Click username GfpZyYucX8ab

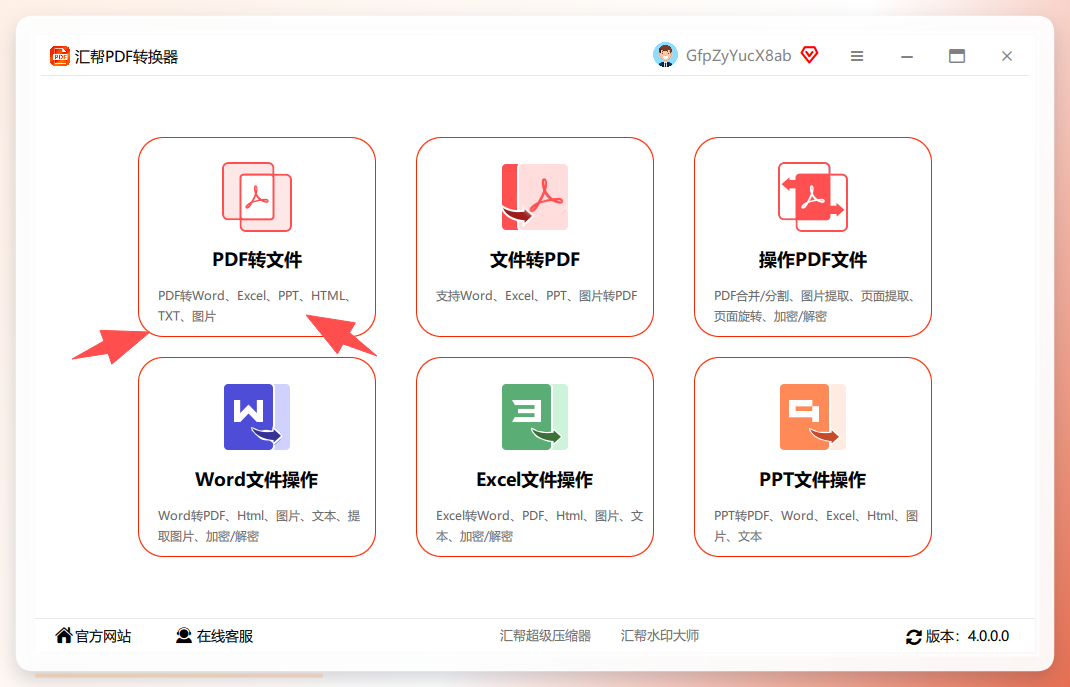click(x=738, y=55)
